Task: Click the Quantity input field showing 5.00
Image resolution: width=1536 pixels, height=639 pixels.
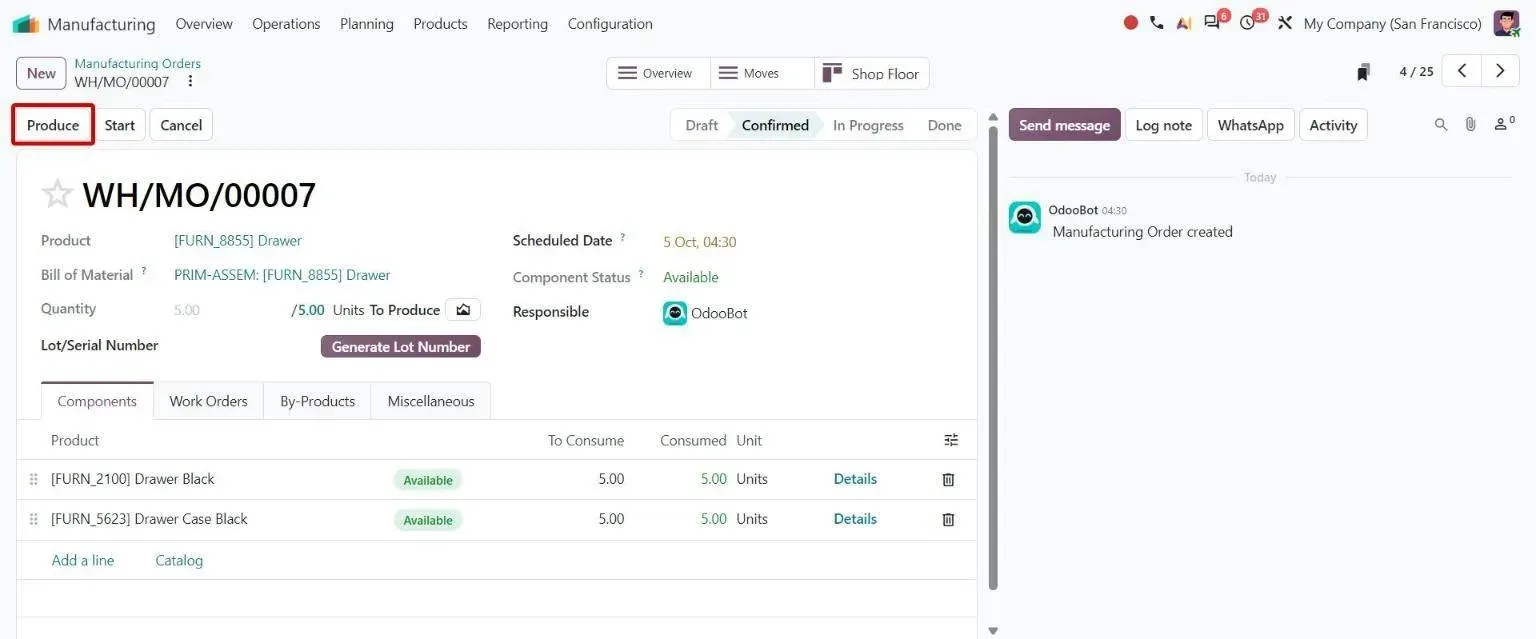Action: point(230,310)
